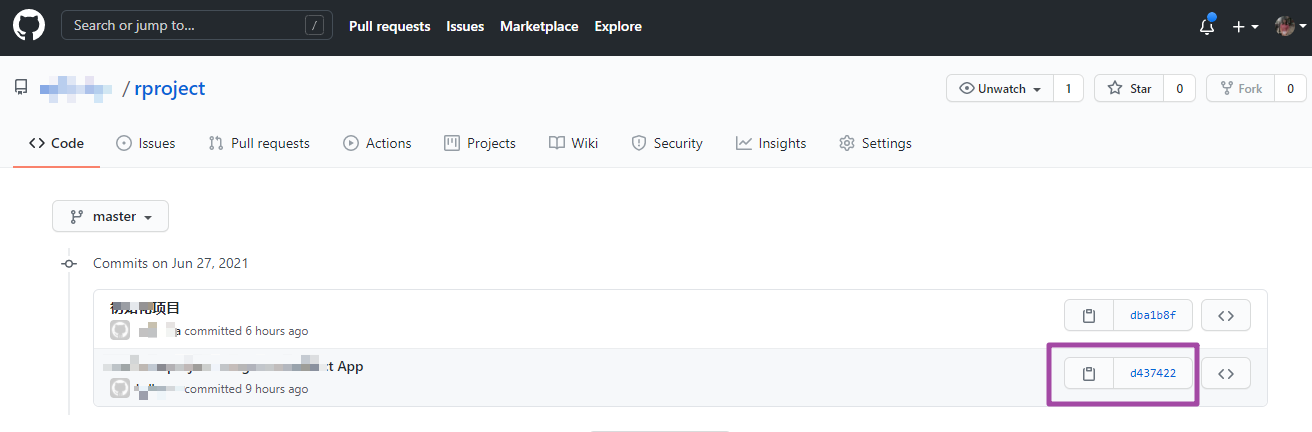
Task: Open the GitHub home logo
Action: 29,26
